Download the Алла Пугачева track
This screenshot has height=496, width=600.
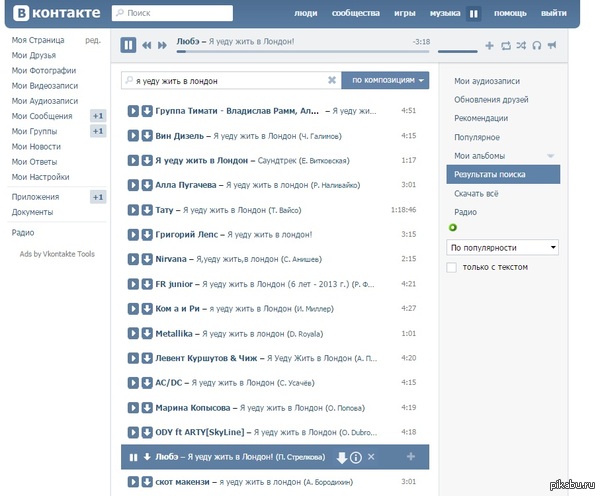click(147, 185)
